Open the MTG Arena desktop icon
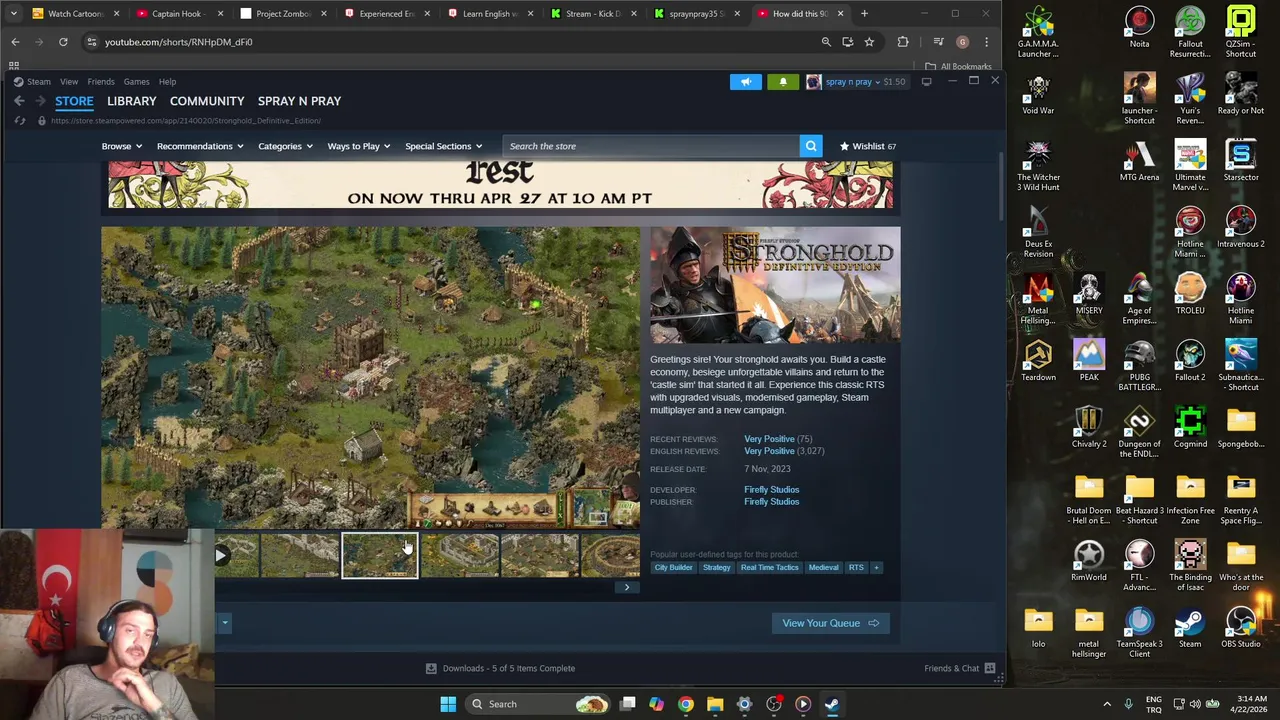The width and height of the screenshot is (1280, 720). pyautogui.click(x=1139, y=160)
